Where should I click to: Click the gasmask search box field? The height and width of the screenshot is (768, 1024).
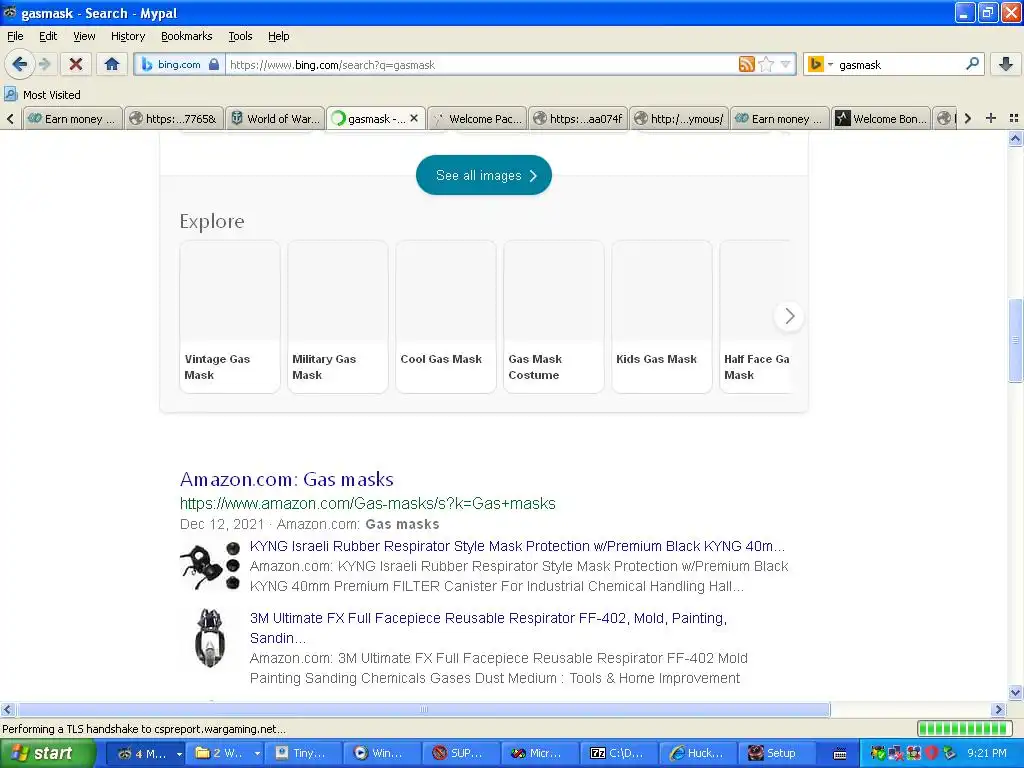[x=899, y=65]
